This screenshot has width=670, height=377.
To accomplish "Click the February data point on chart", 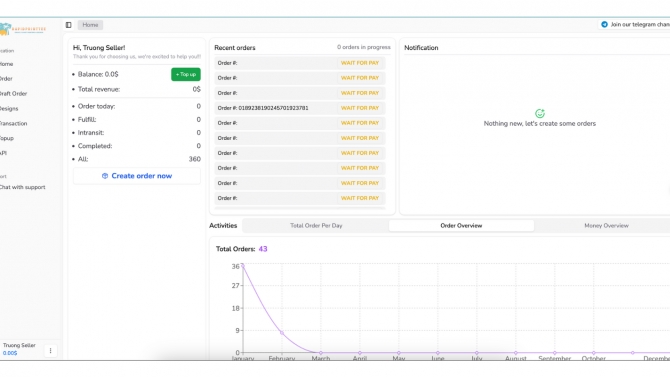I will click(x=282, y=333).
